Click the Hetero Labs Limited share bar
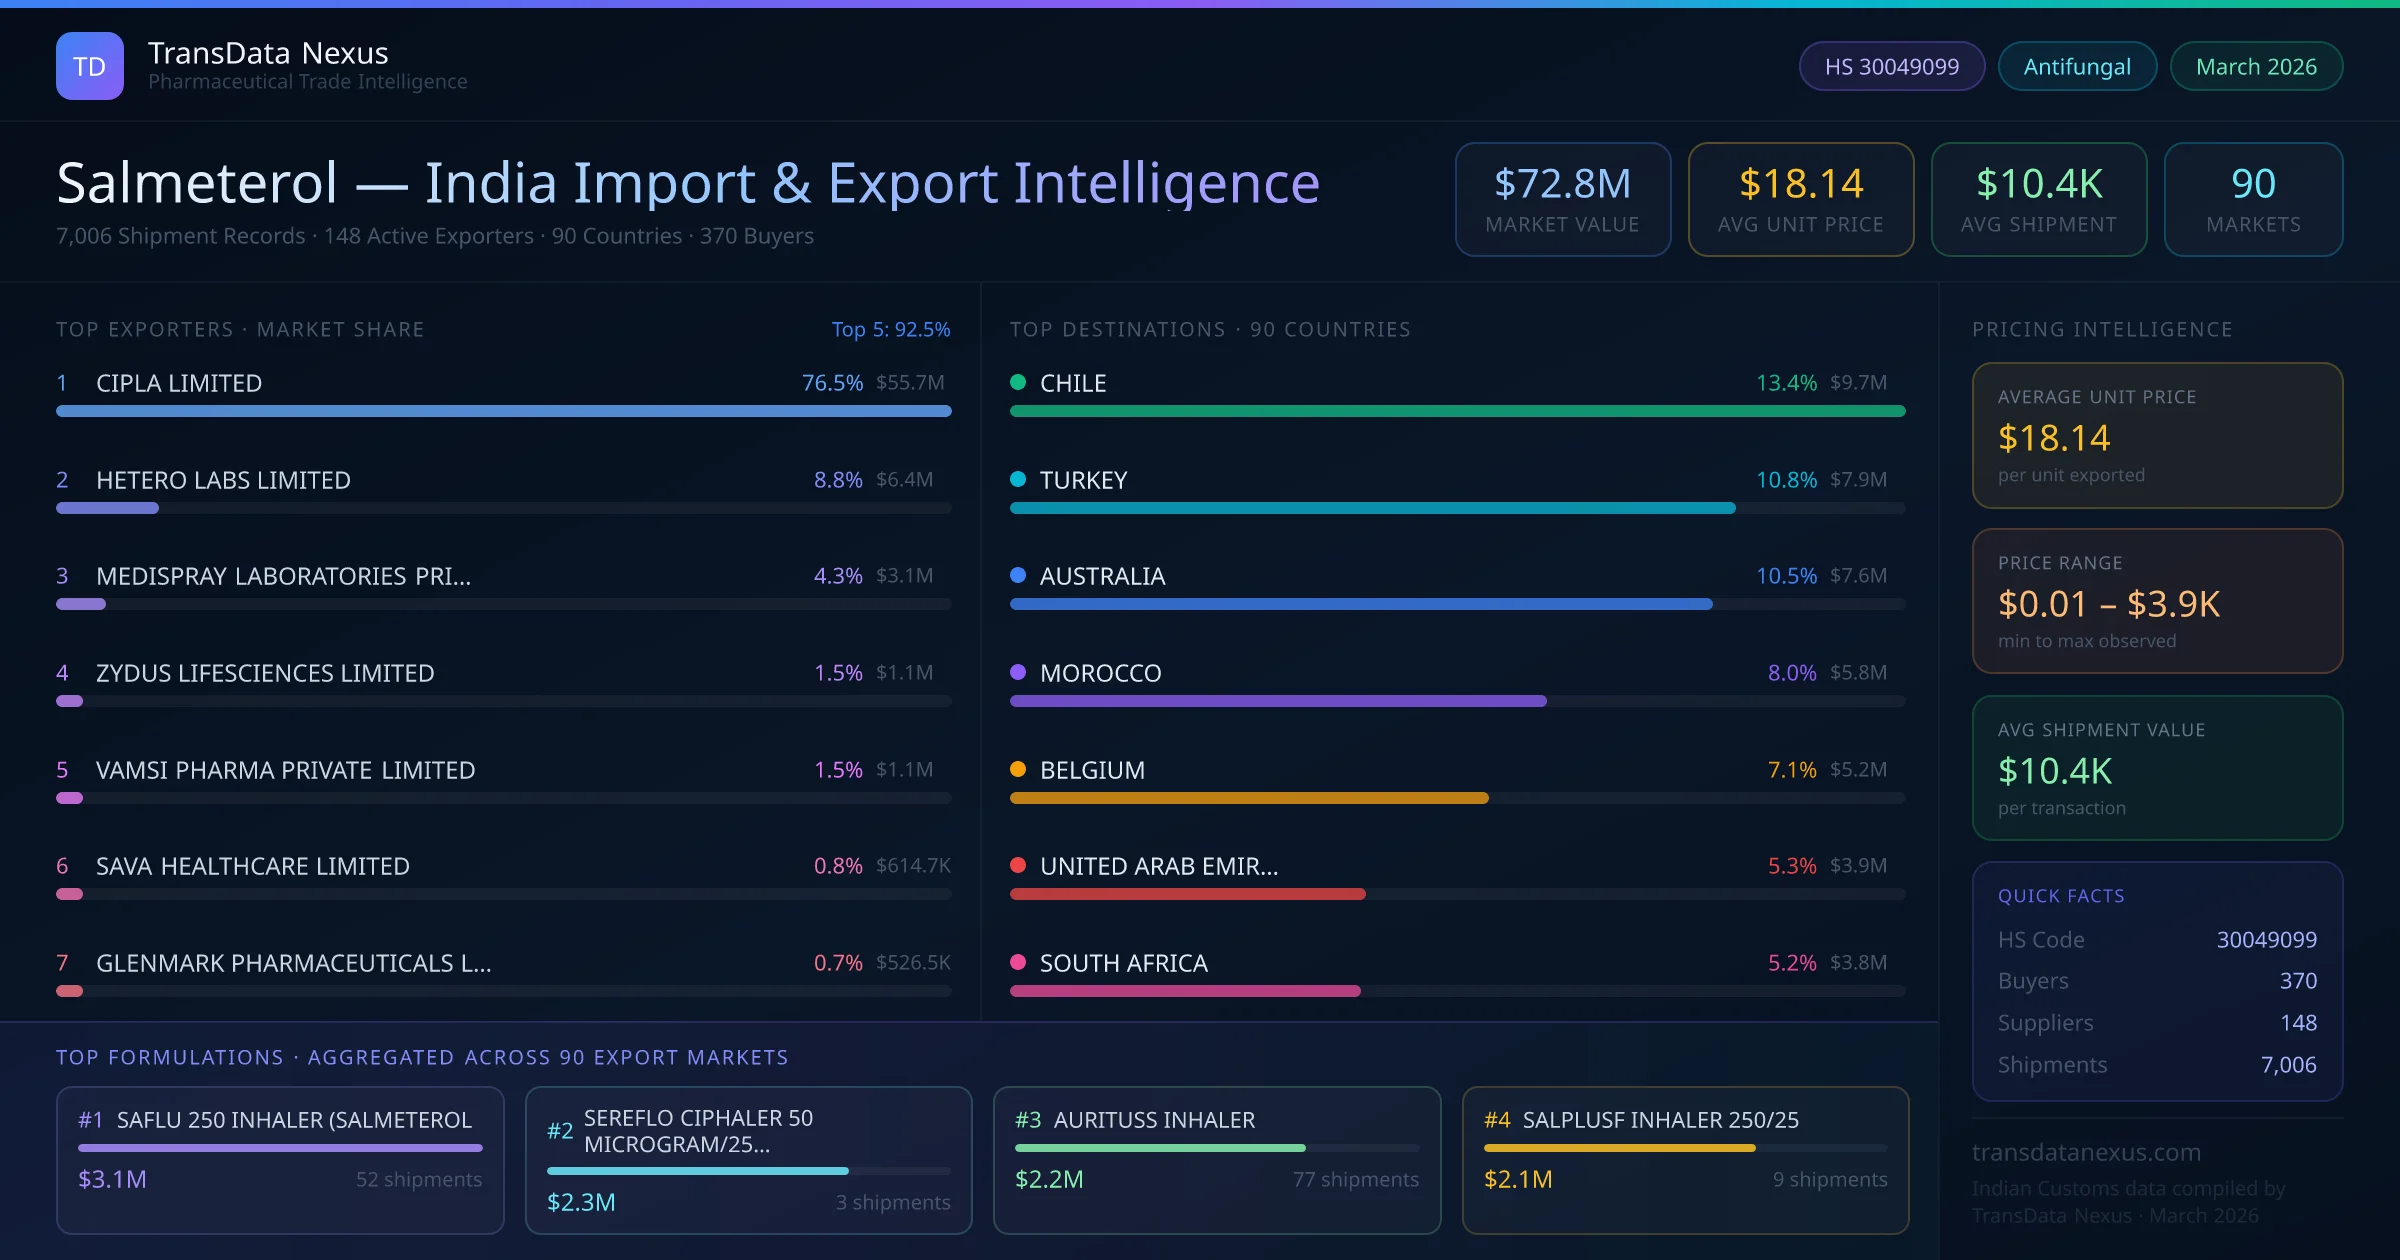Viewport: 2400px width, 1260px height. pos(107,508)
